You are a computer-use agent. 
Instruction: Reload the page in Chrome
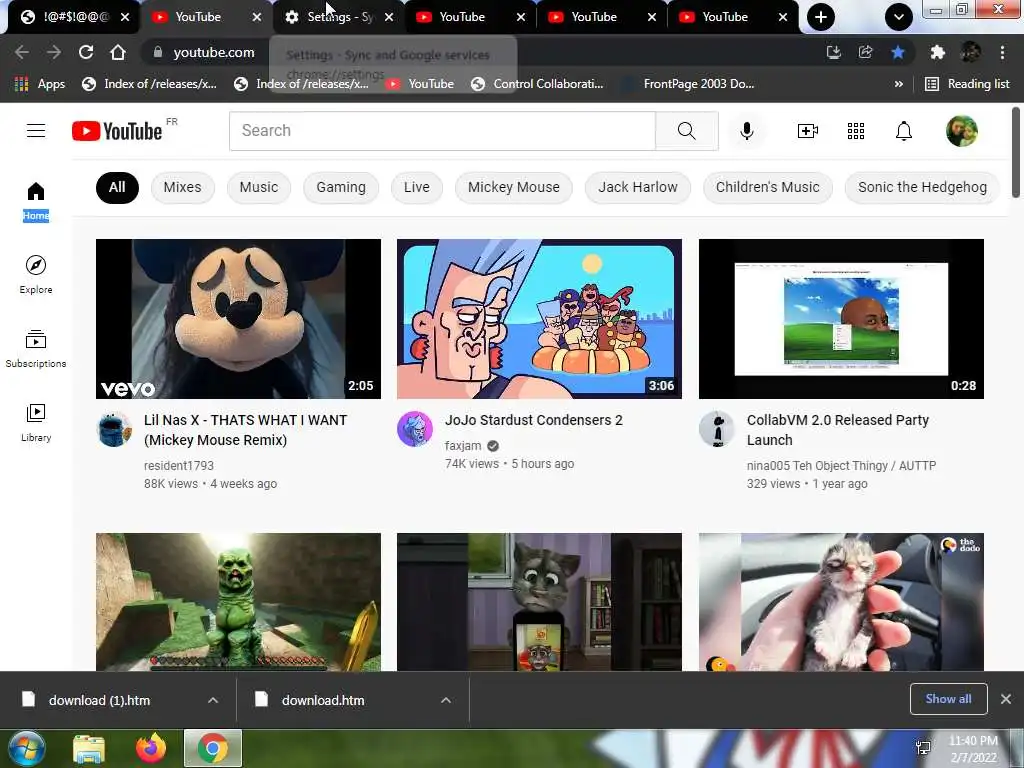[x=86, y=52]
